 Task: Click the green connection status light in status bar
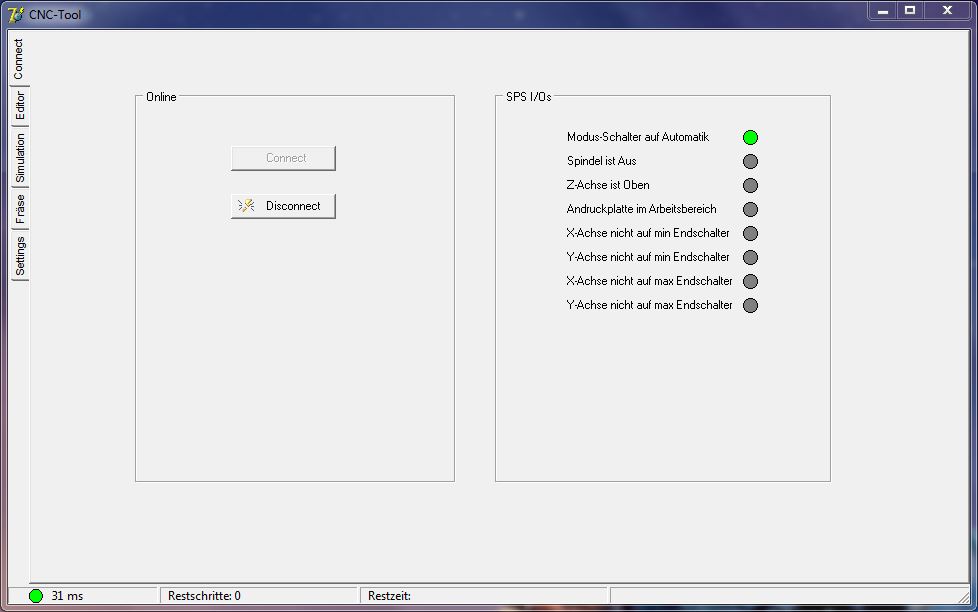point(36,596)
